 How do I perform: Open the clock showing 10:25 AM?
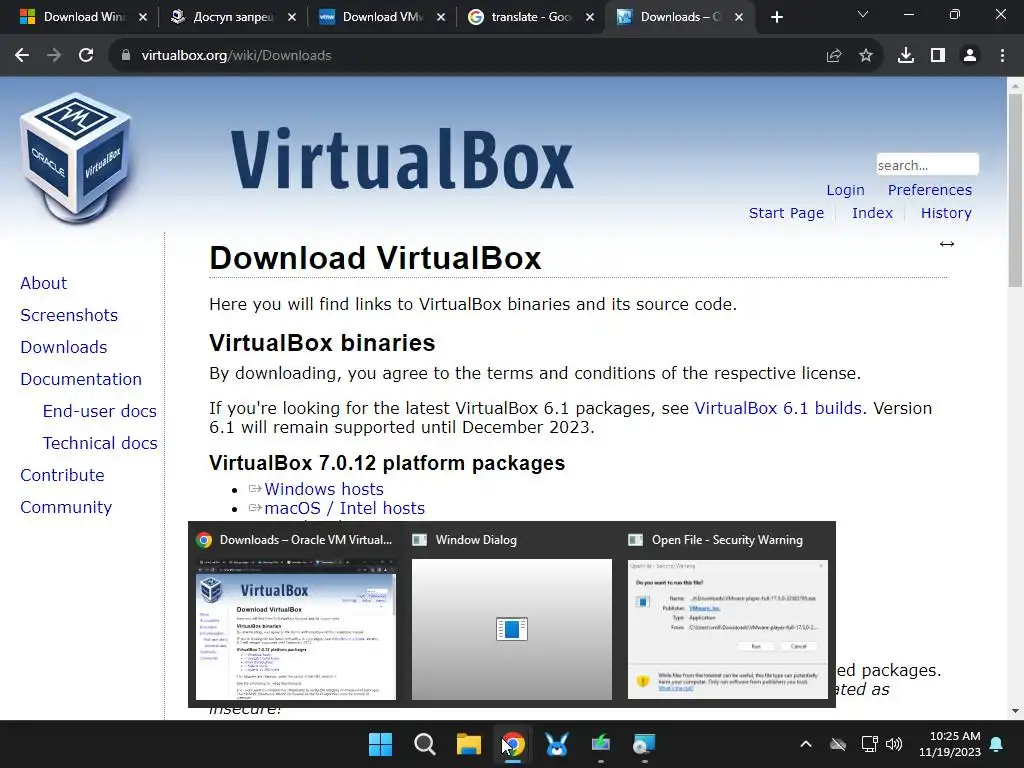pyautogui.click(x=950, y=744)
